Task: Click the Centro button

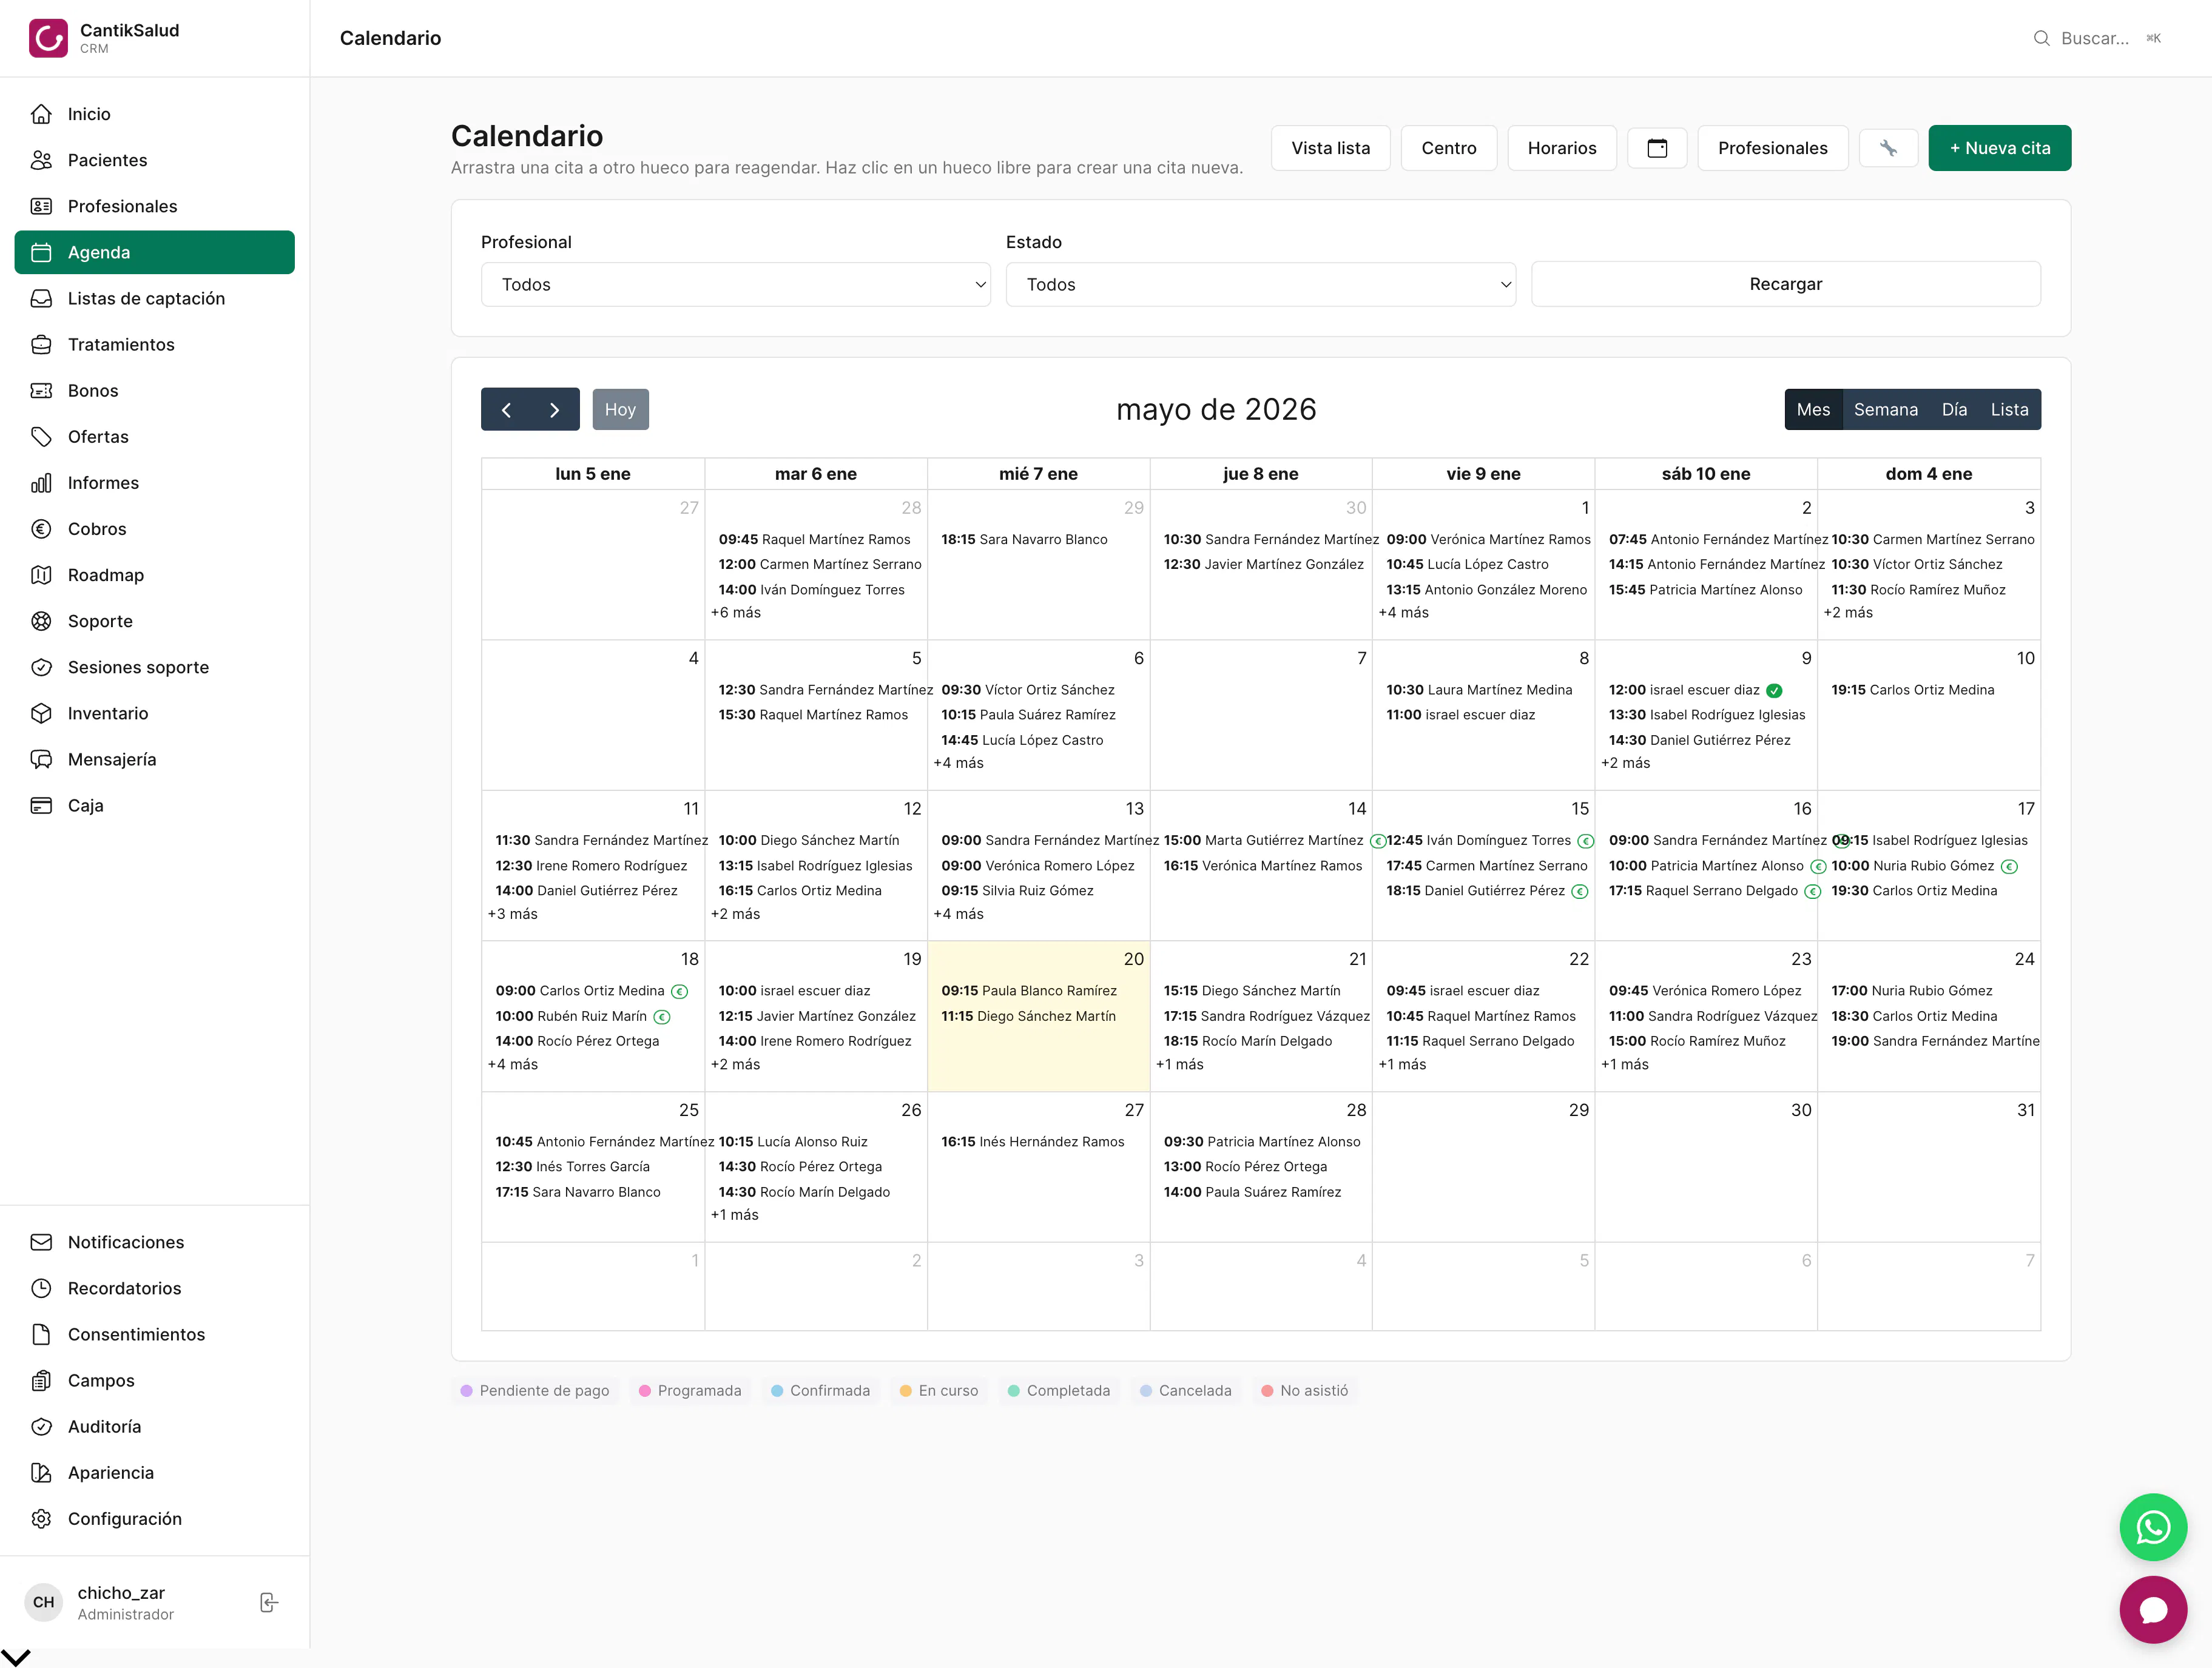Action: click(1448, 148)
